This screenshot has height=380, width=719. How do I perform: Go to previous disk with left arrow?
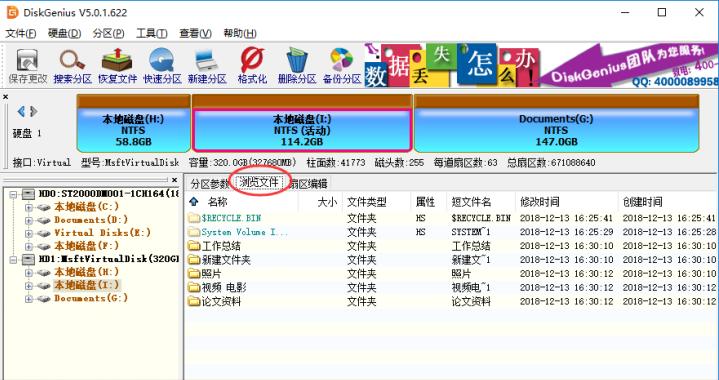(x=21, y=111)
